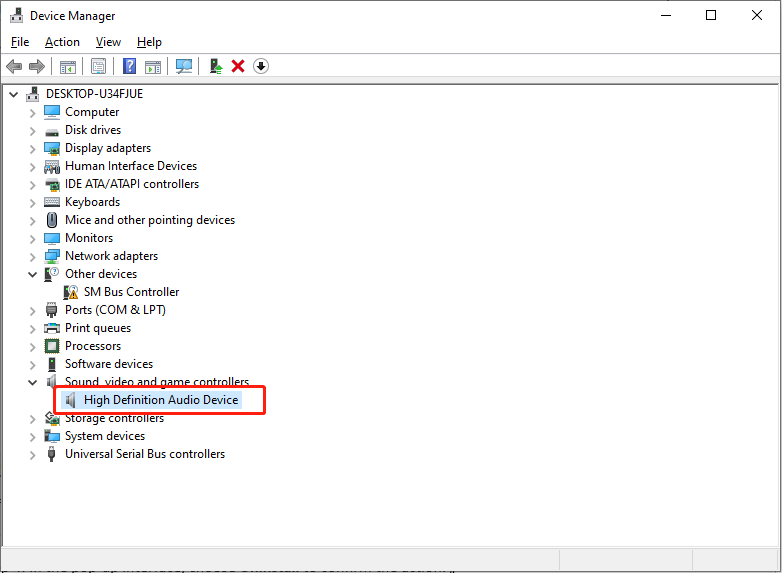
Task: Click Update device driver toolbar icon
Action: 215,66
